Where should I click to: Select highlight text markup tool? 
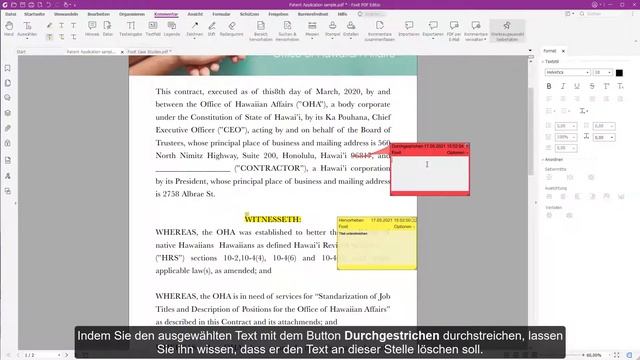(x=49, y=26)
